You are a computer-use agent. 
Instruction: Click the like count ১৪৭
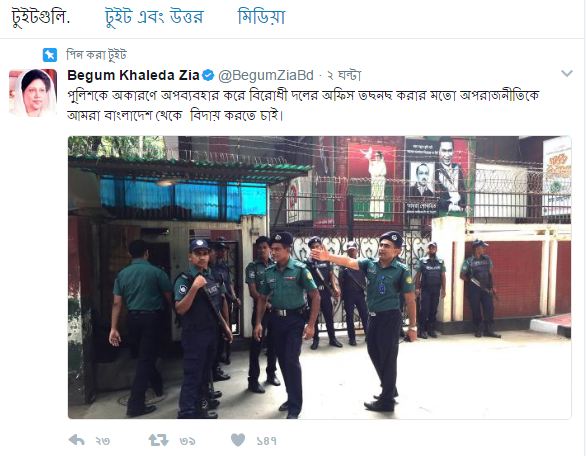pyautogui.click(x=266, y=441)
